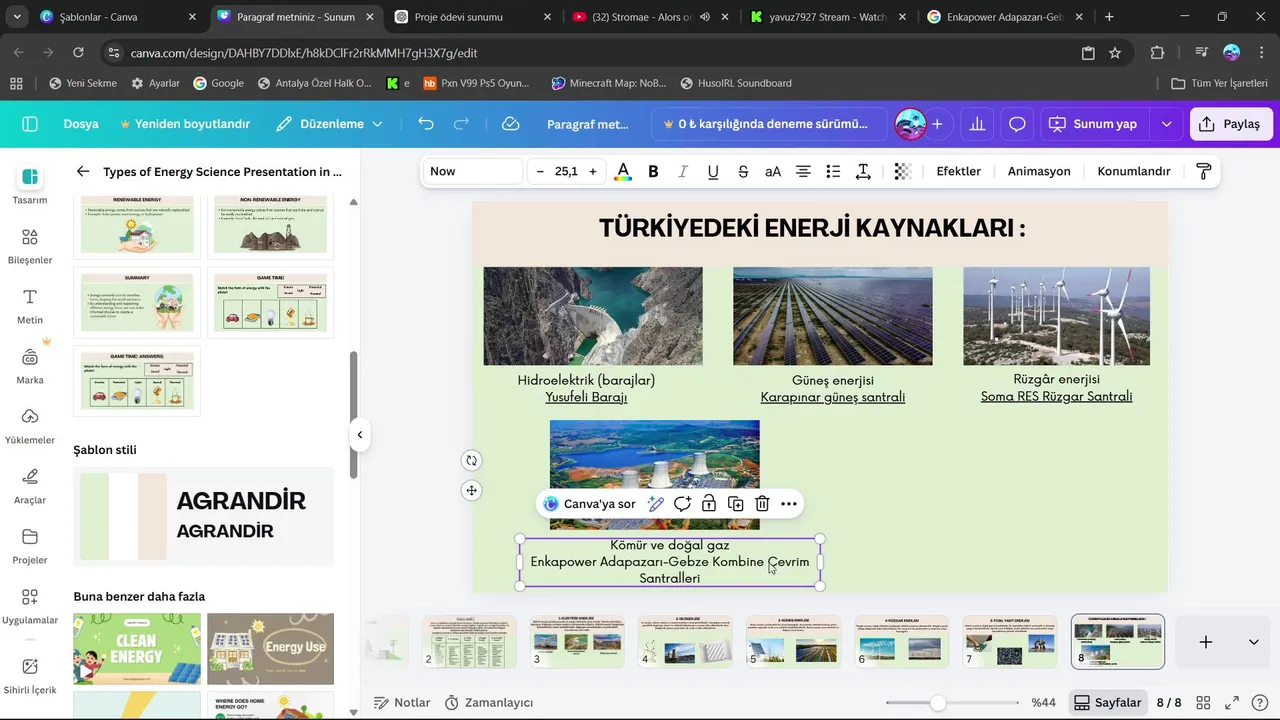
Task: Open transparency checkerboard control
Action: pyautogui.click(x=902, y=172)
